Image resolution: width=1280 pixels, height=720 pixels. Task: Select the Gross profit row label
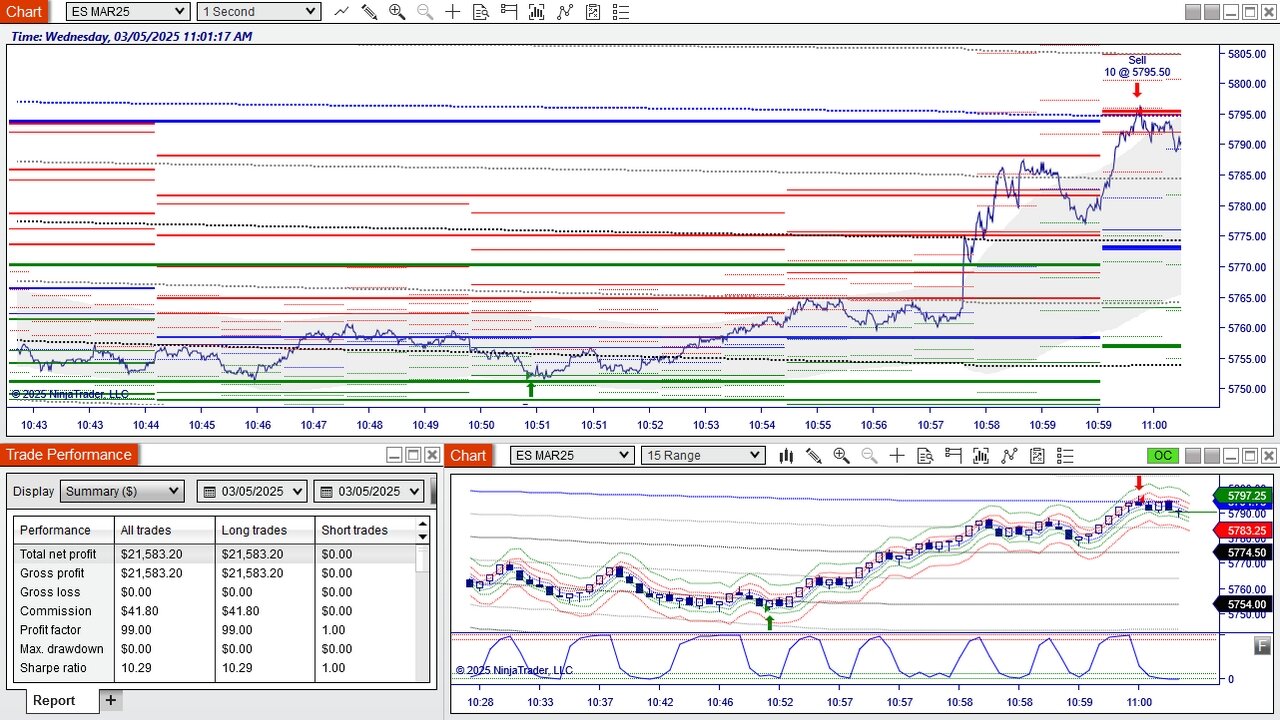pos(52,573)
